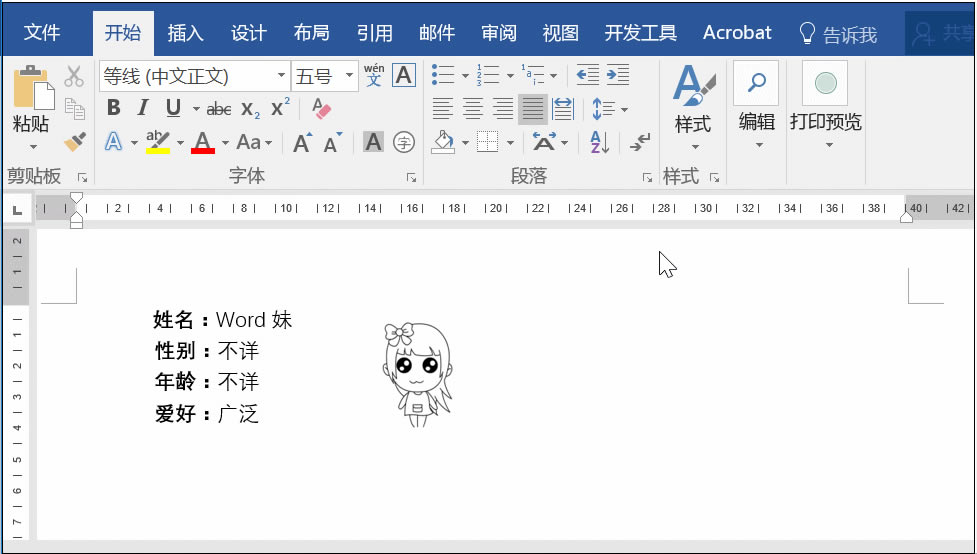Screen dimensions: 977x554
Task: Open Styles pane launcher
Action: pyautogui.click(x=715, y=178)
